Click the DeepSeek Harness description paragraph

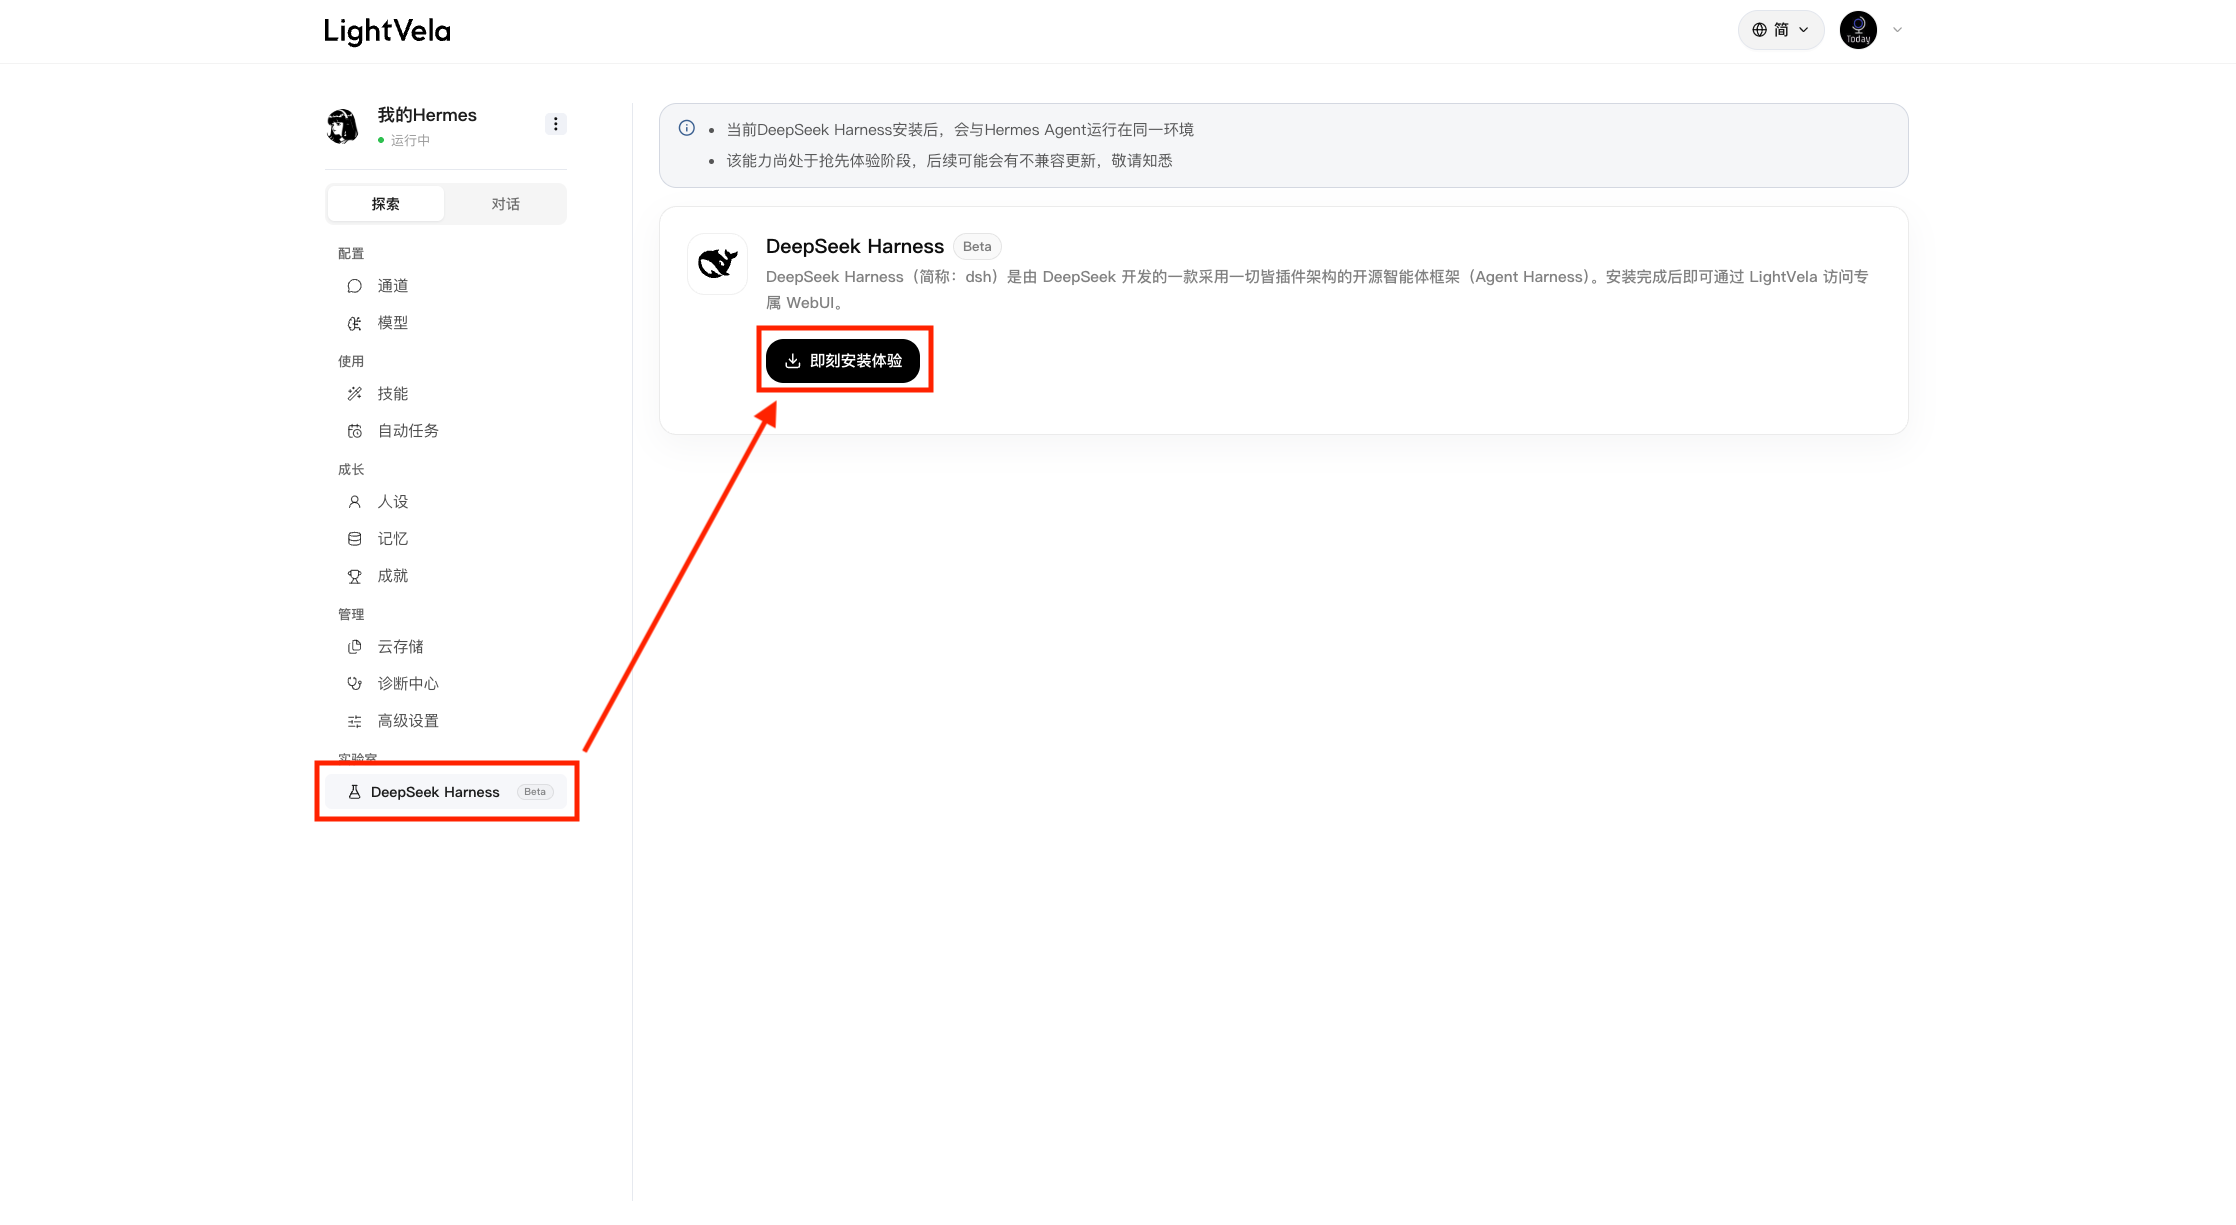tap(1317, 290)
